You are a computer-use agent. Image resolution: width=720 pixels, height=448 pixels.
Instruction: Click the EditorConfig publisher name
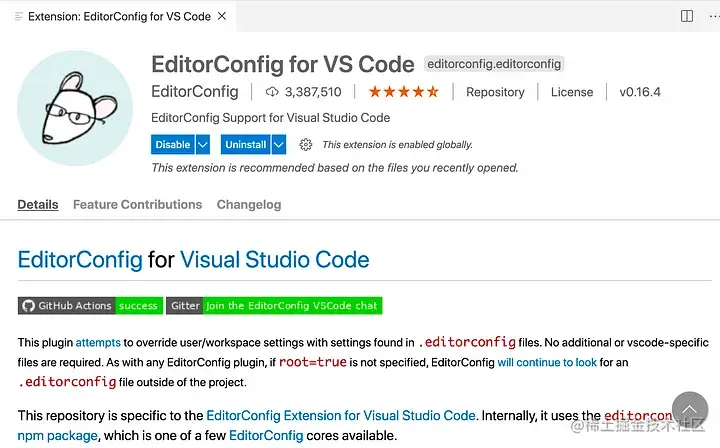pos(195,92)
